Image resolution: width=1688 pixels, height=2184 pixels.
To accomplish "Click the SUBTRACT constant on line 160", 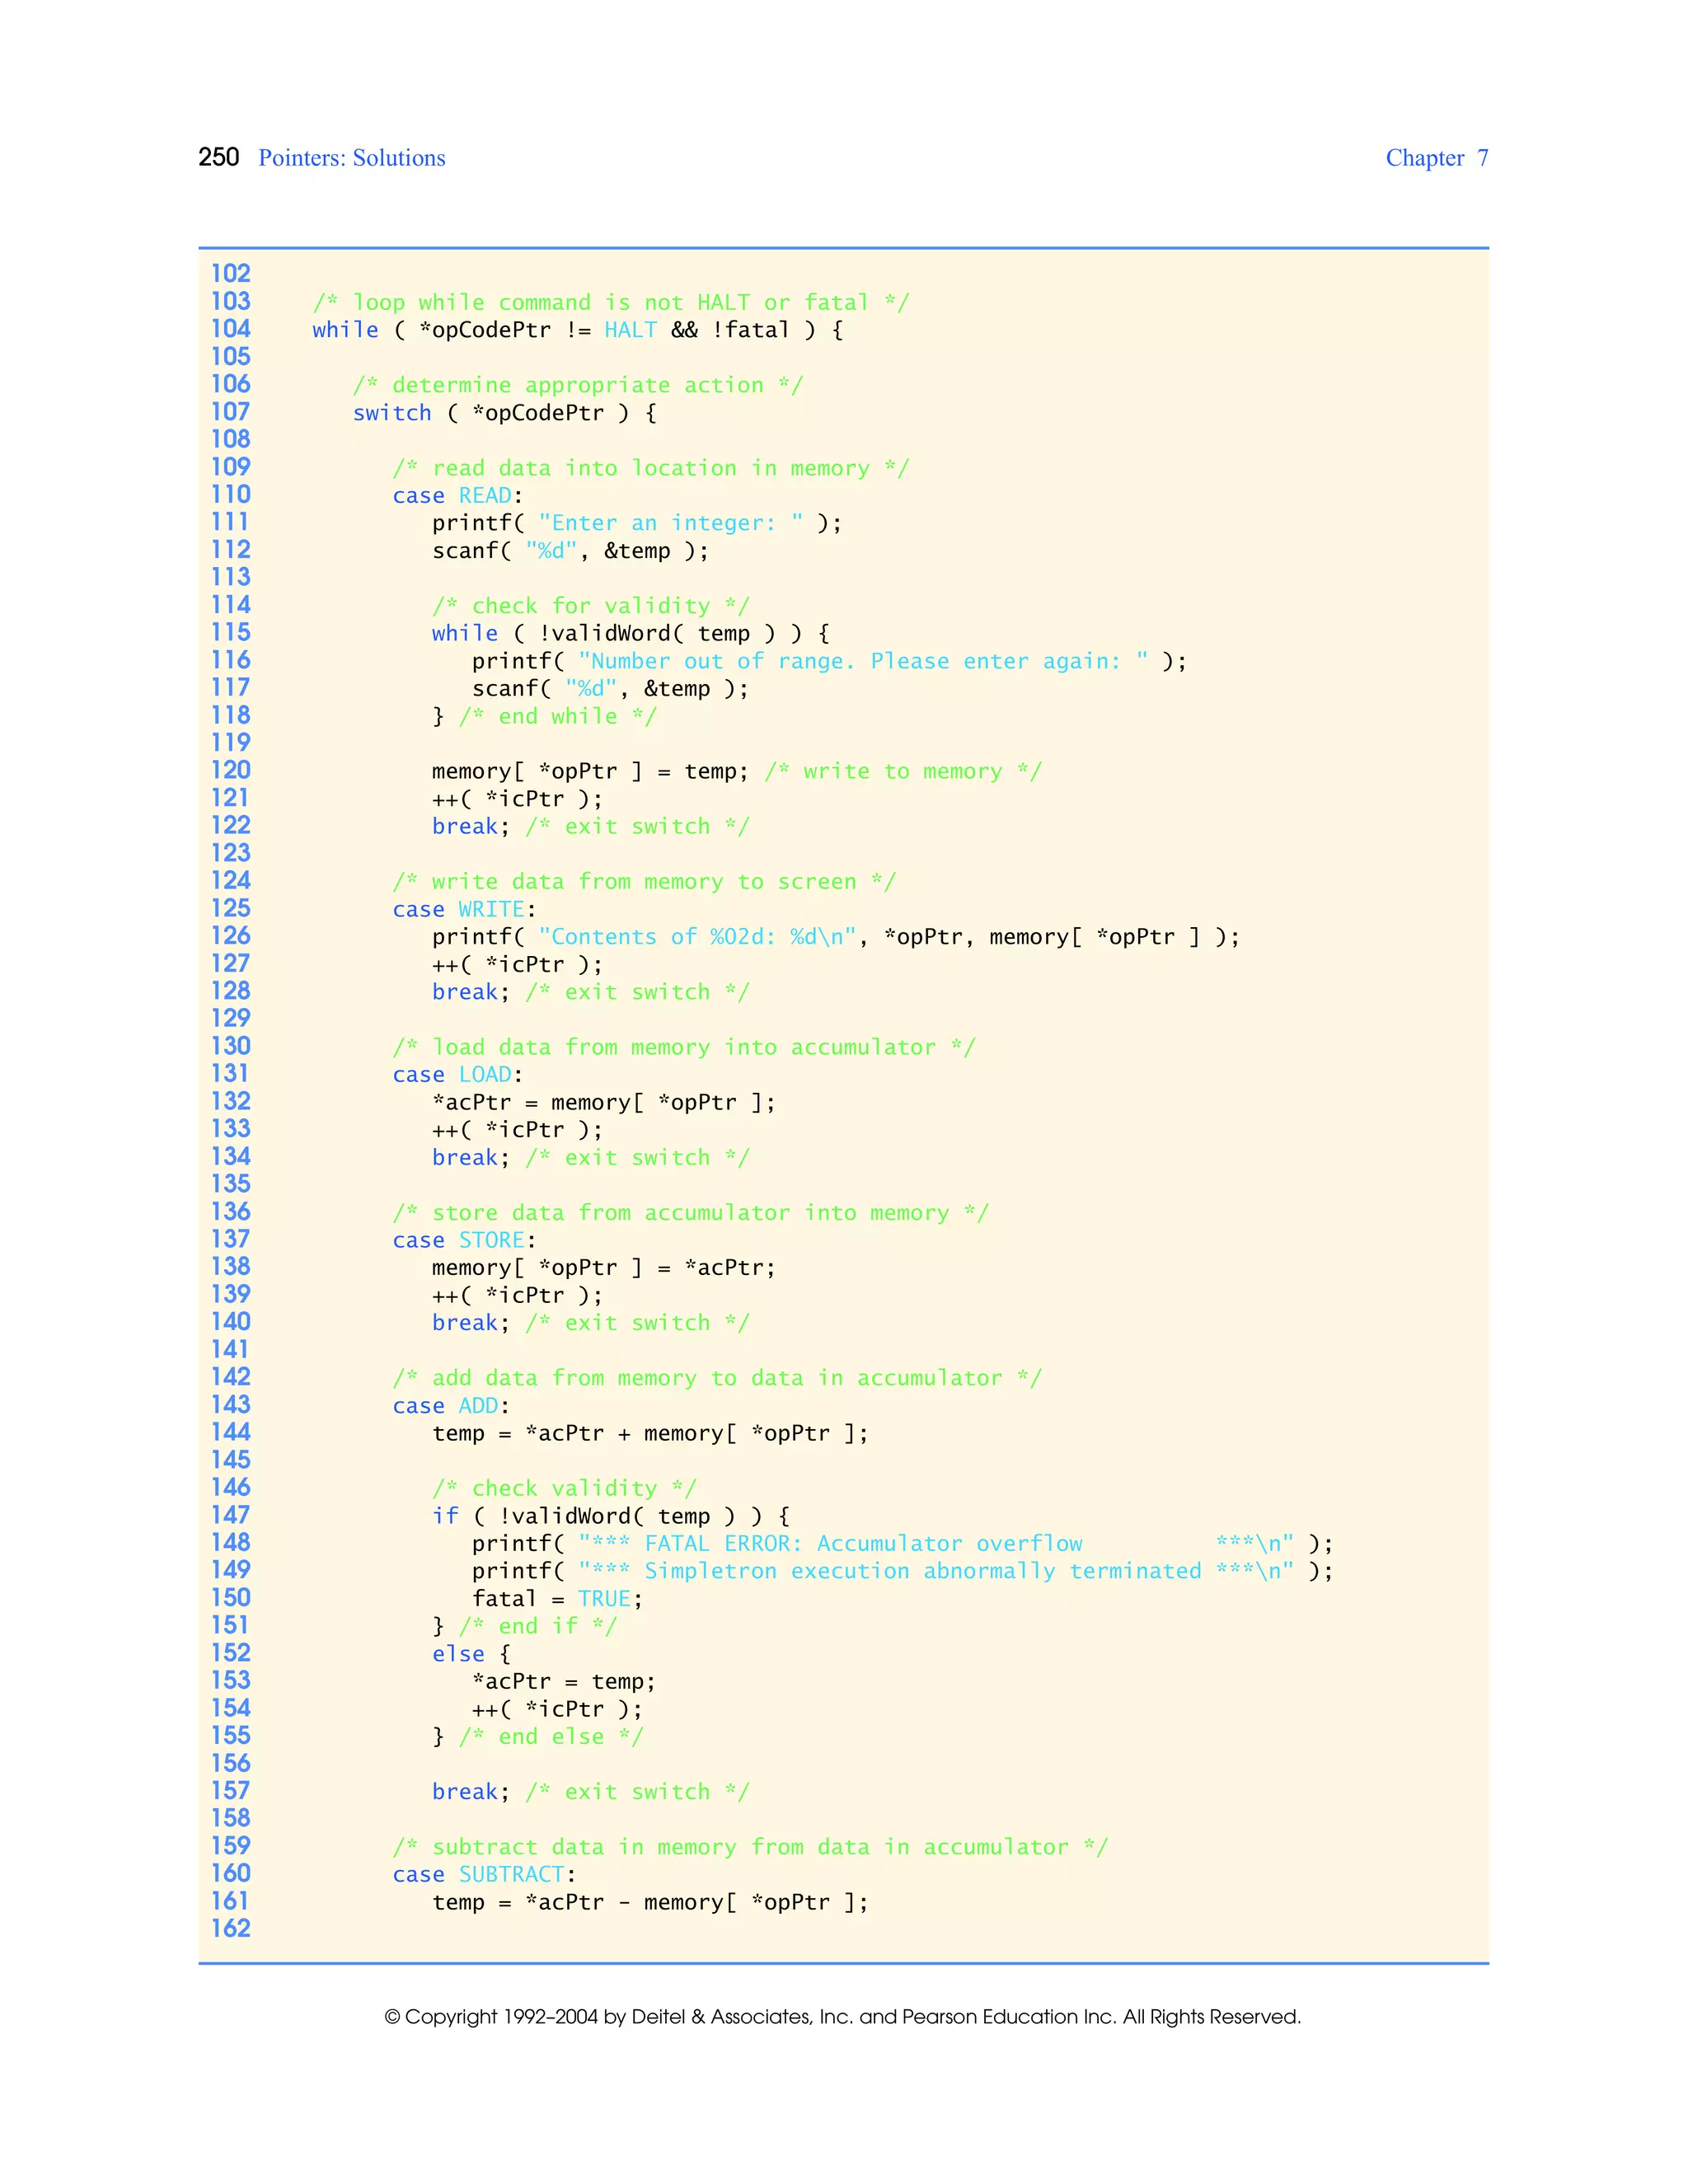I will click(511, 1875).
